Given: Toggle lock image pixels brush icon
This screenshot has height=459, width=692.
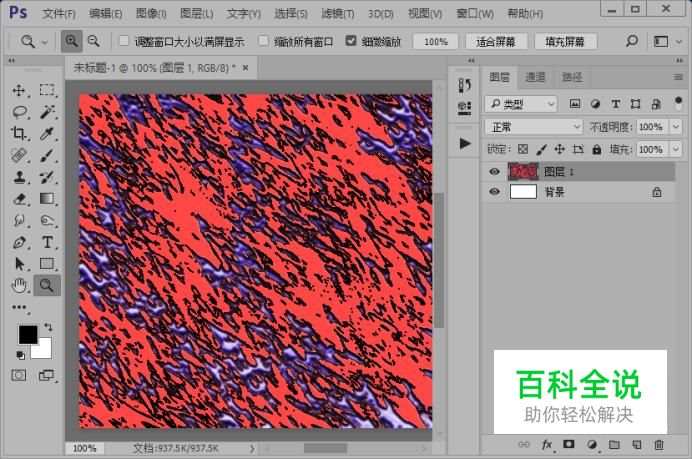Looking at the screenshot, I should point(541,150).
